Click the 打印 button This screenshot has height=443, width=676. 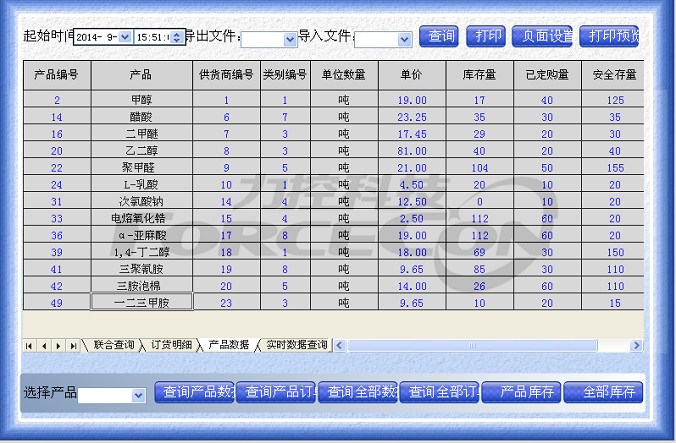click(x=485, y=37)
